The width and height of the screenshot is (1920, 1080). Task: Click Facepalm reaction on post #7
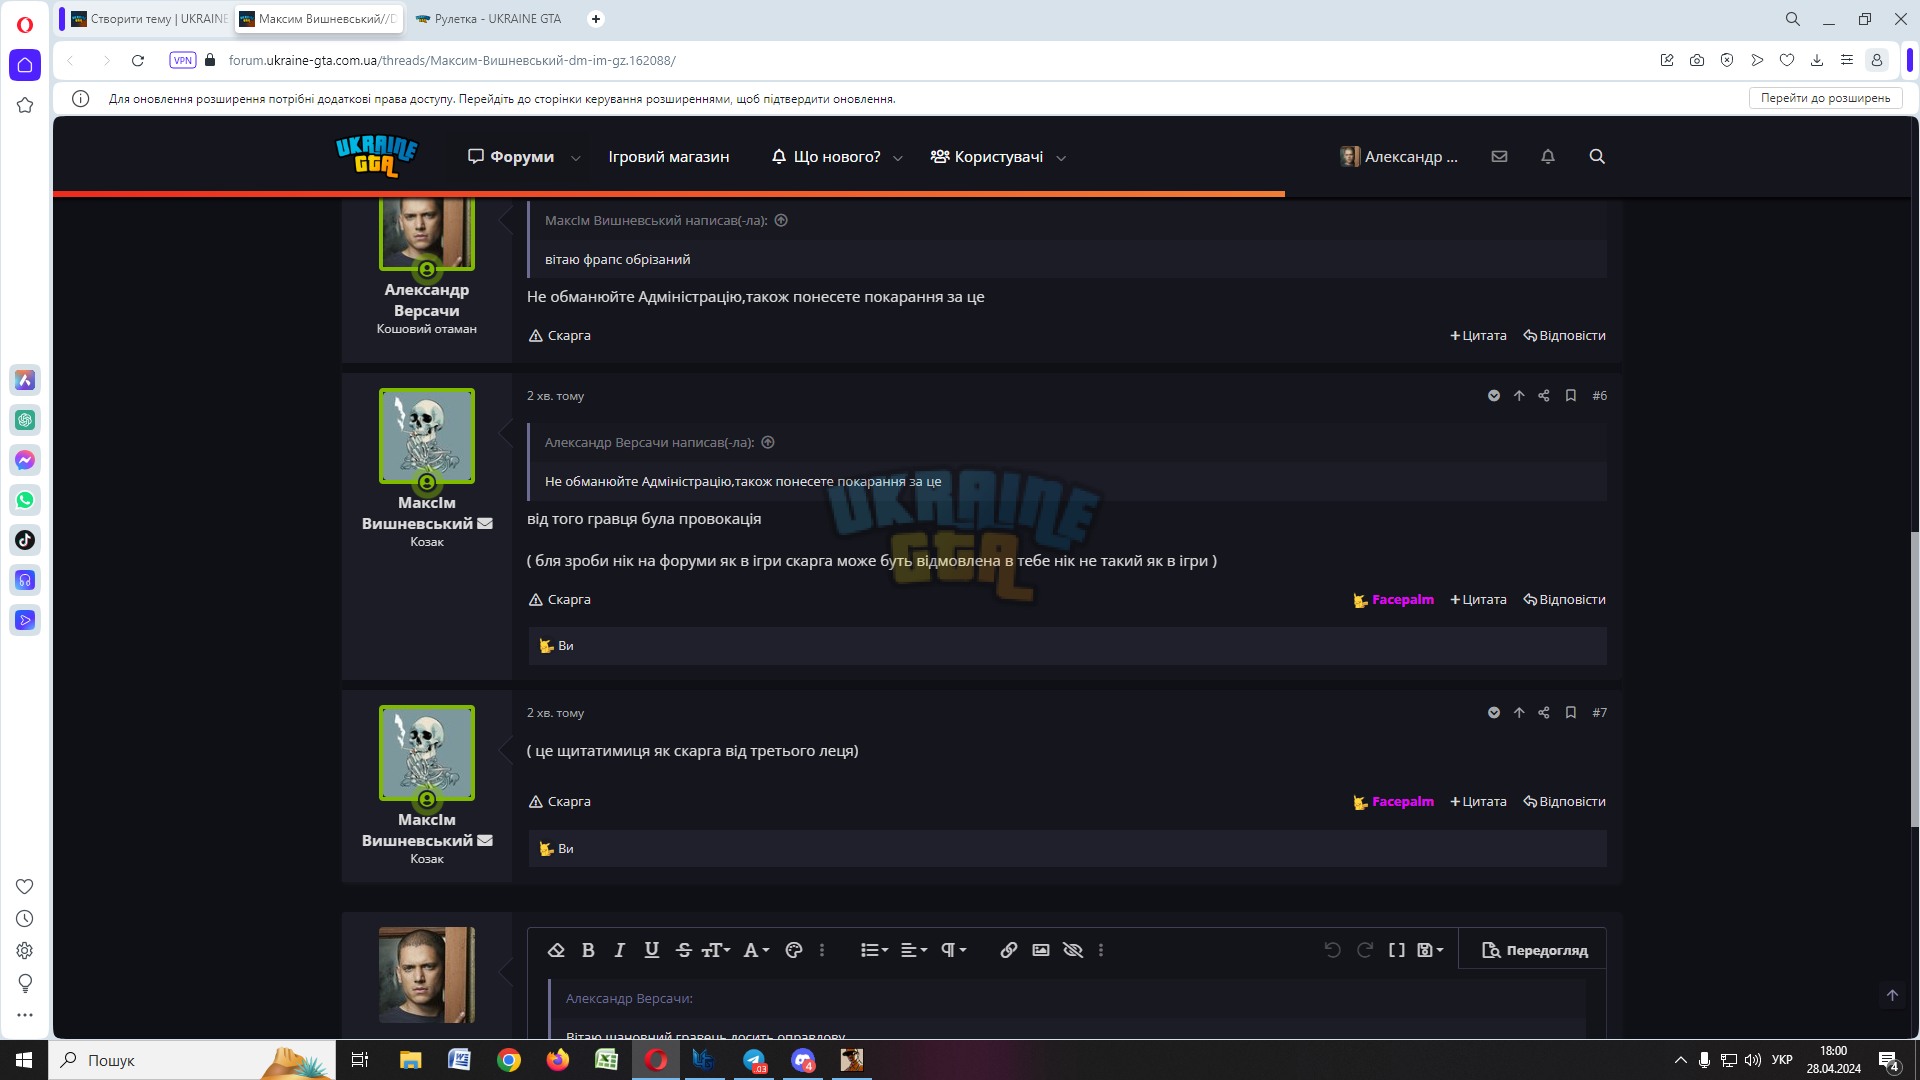(x=1393, y=802)
